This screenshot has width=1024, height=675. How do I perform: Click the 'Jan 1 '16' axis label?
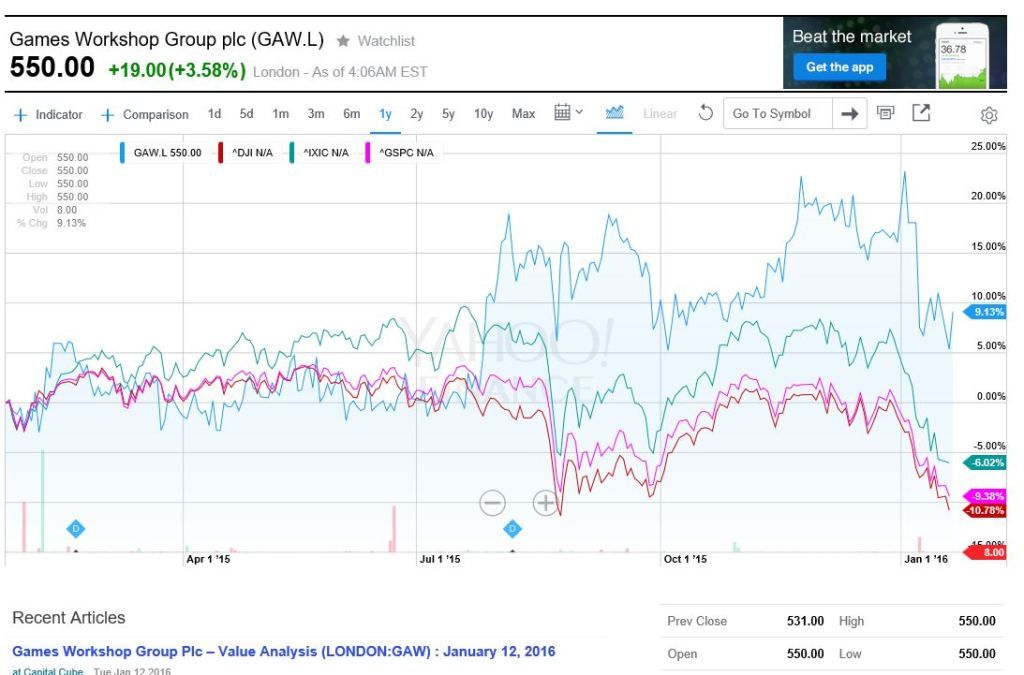[925, 559]
